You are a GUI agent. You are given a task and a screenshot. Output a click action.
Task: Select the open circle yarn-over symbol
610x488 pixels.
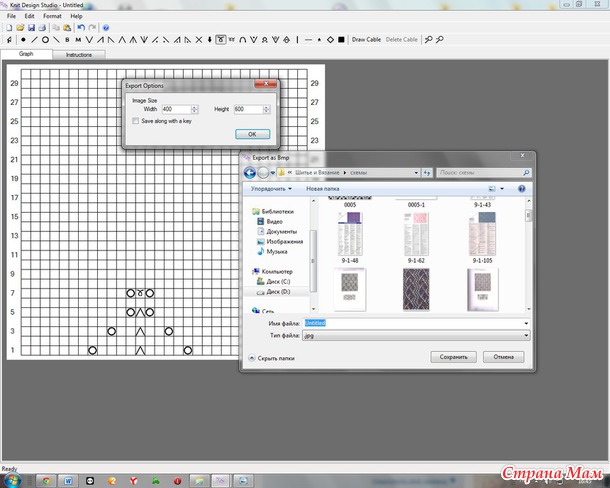[x=46, y=39]
